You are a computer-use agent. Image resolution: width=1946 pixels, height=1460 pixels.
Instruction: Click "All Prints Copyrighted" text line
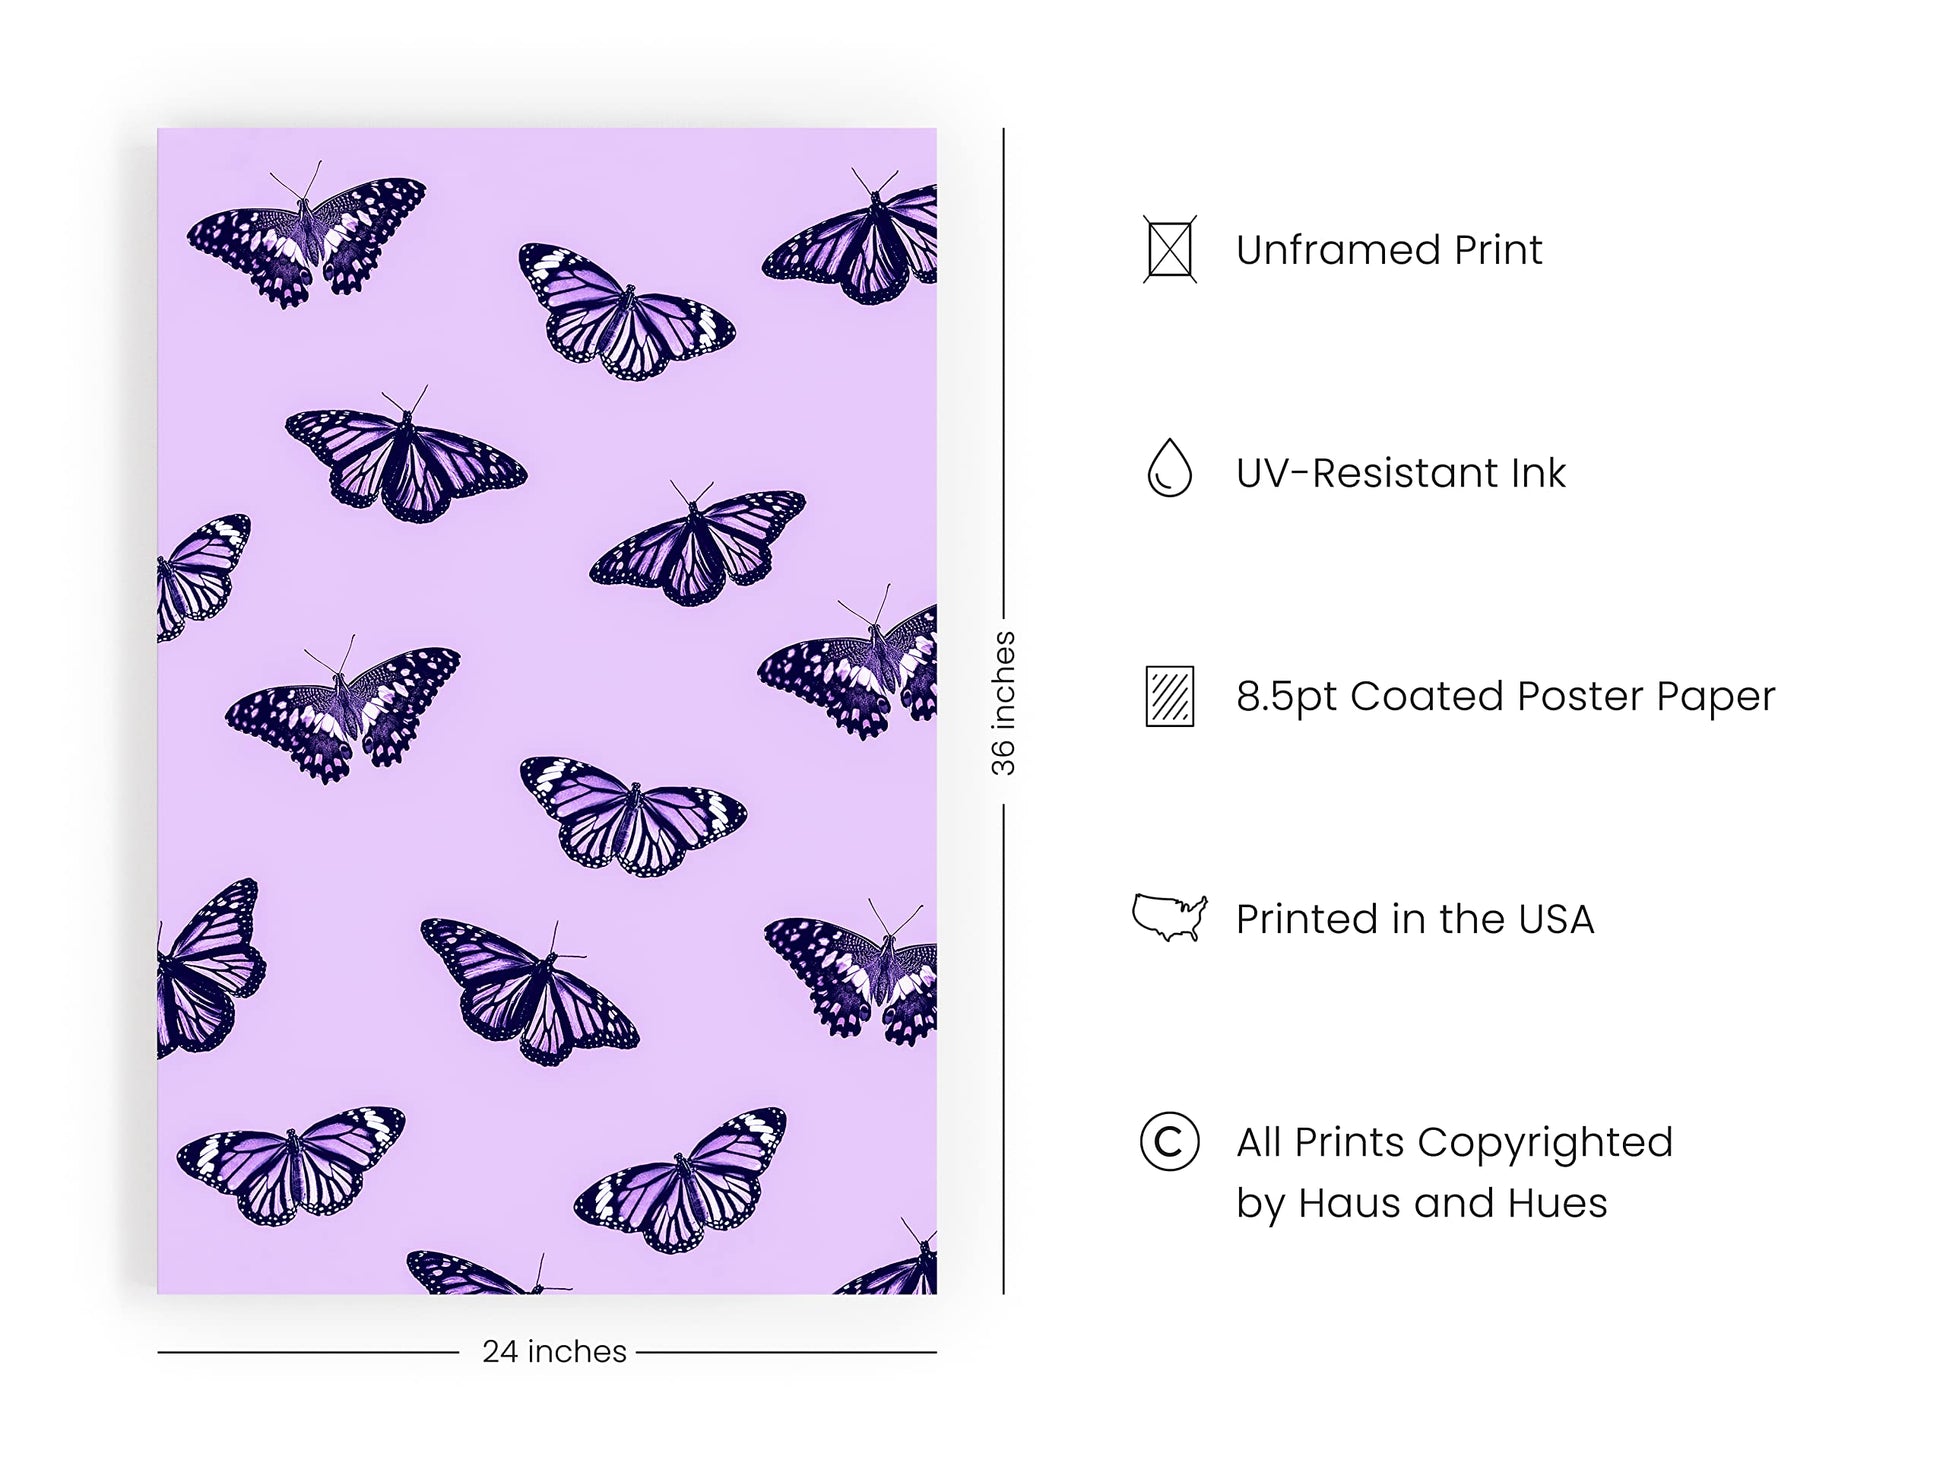1454,1142
